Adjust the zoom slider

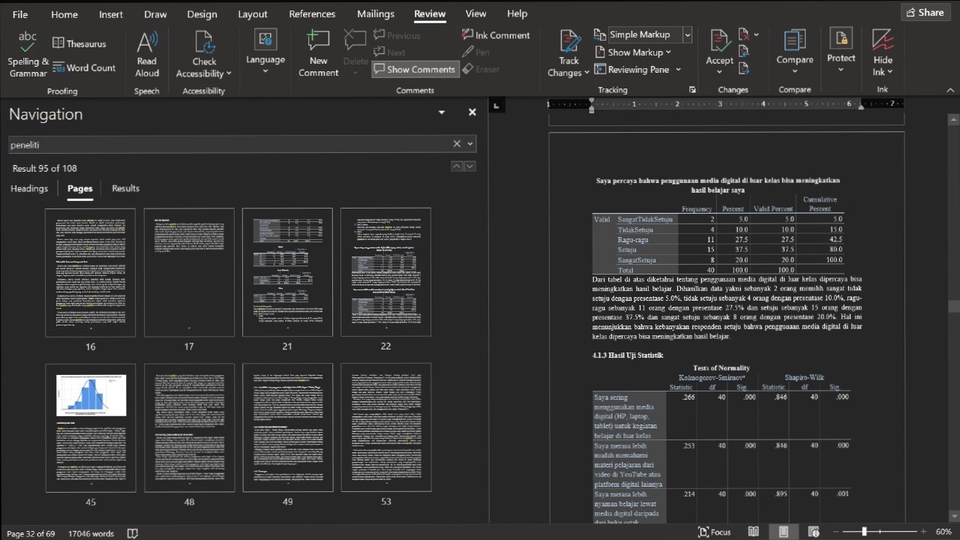pyautogui.click(x=864, y=531)
